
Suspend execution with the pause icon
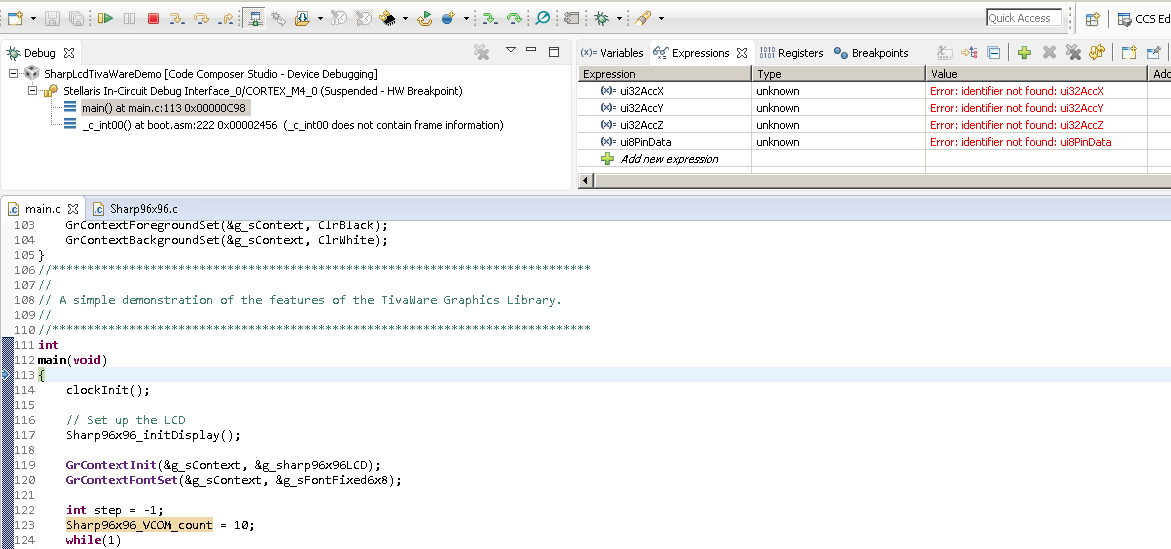coord(129,18)
